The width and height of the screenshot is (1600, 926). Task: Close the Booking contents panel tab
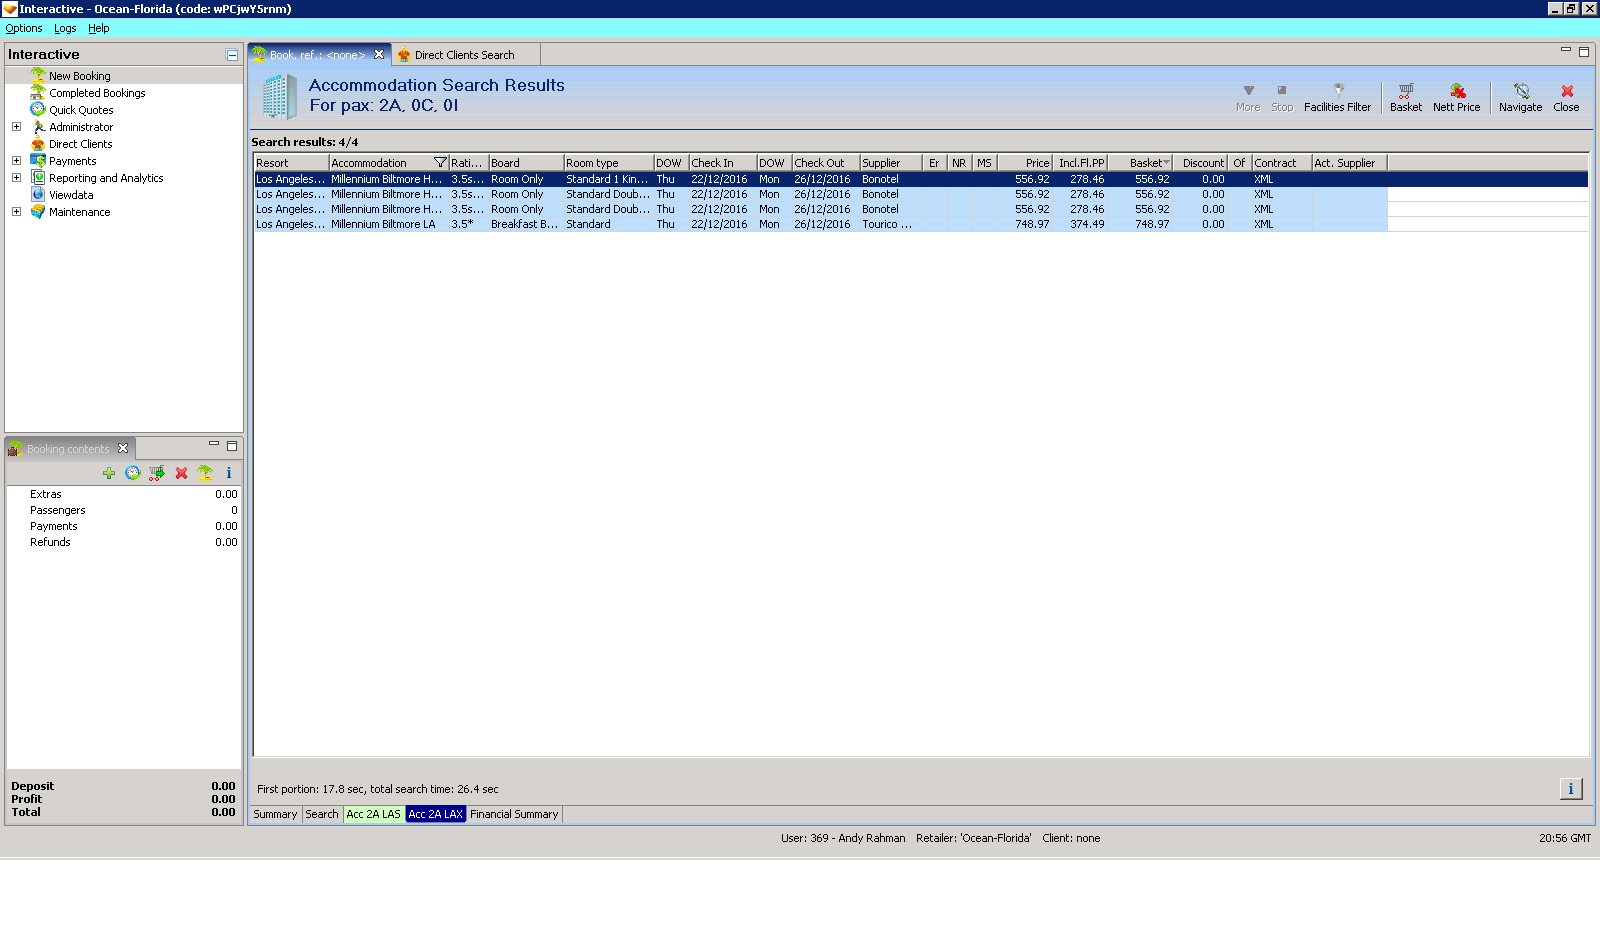point(123,448)
